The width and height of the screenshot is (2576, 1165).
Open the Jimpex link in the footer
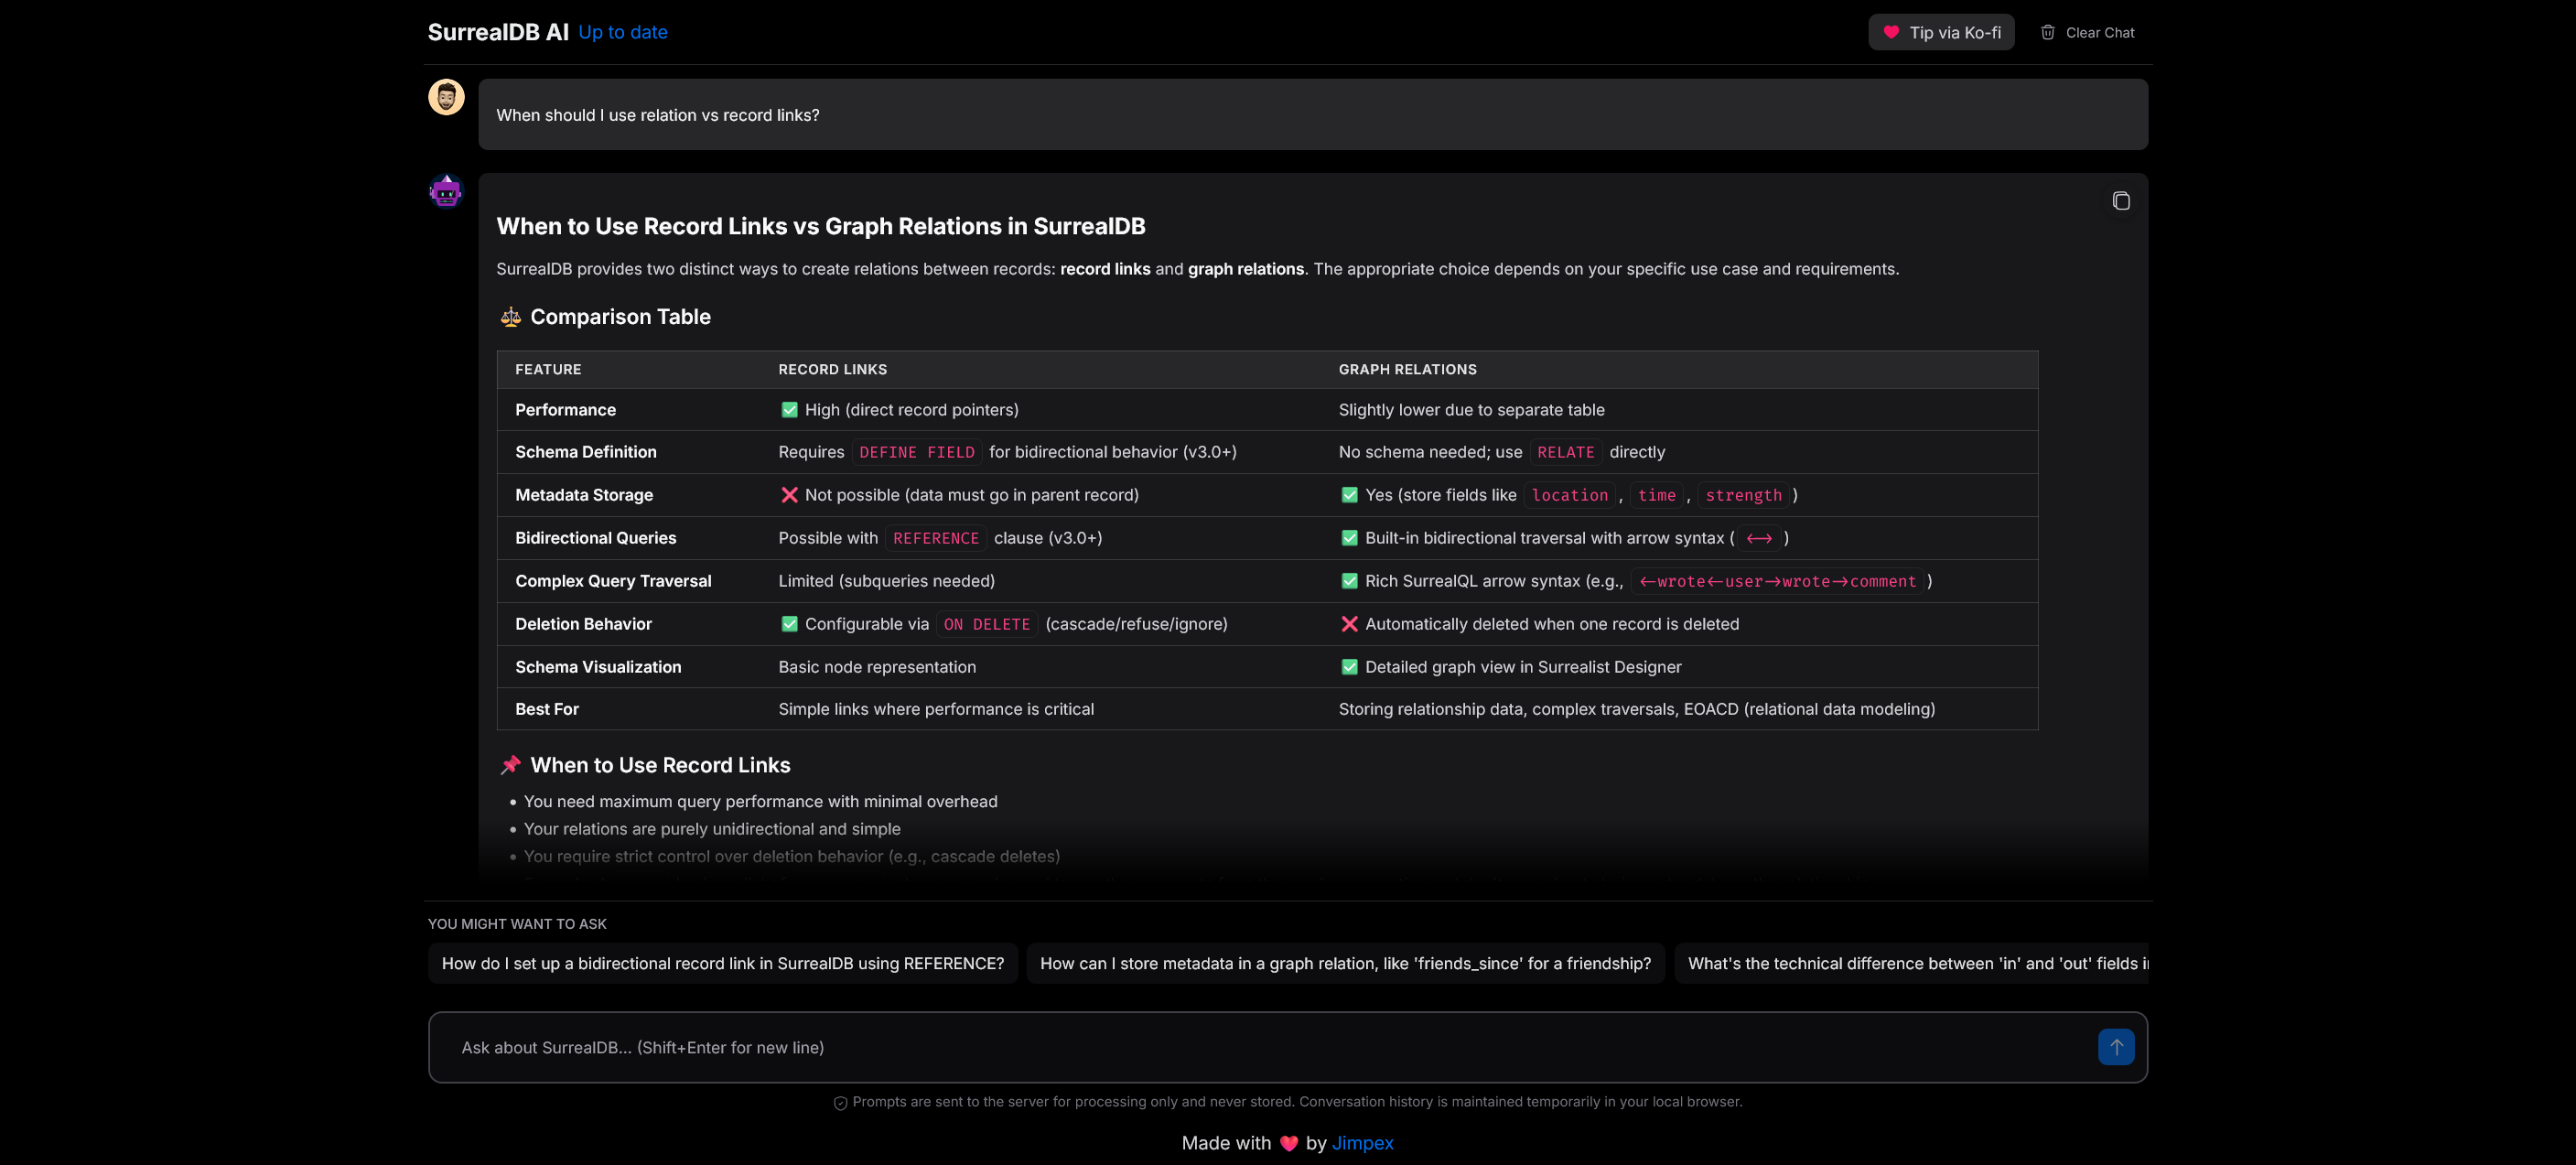tap(1362, 1143)
